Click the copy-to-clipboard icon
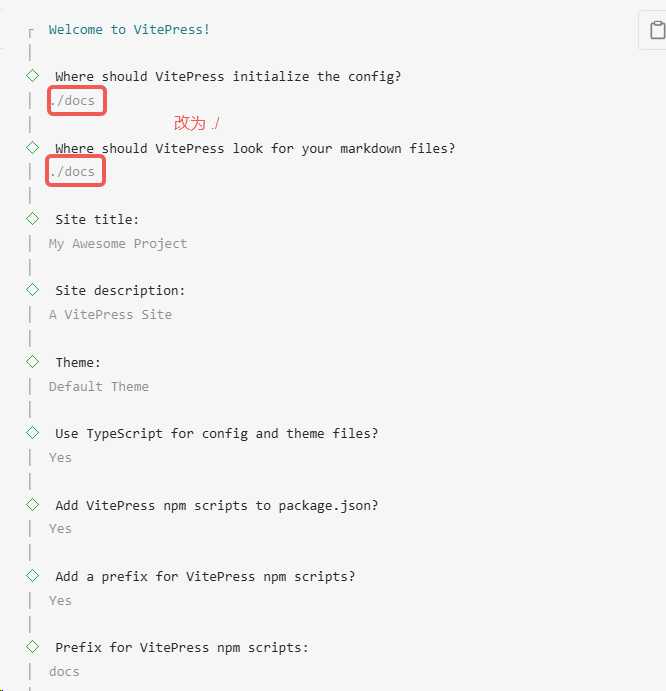Image resolution: width=666 pixels, height=691 pixels. 657,30
